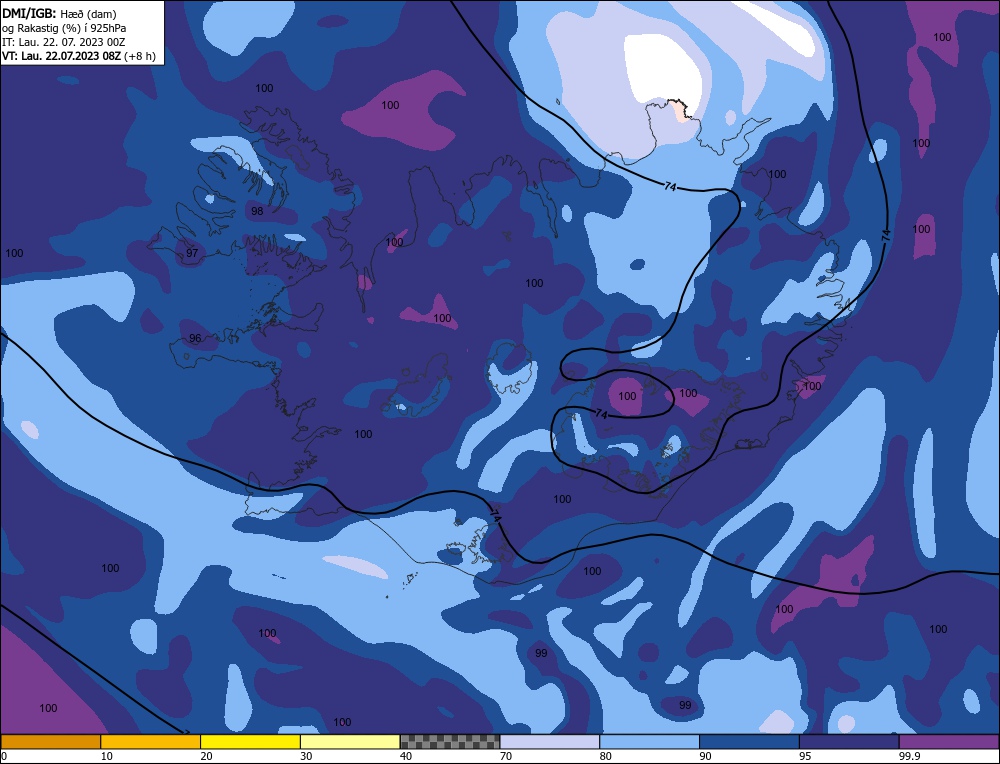Click the "97" humidity value on the map
1000x764 pixels.
tap(192, 254)
